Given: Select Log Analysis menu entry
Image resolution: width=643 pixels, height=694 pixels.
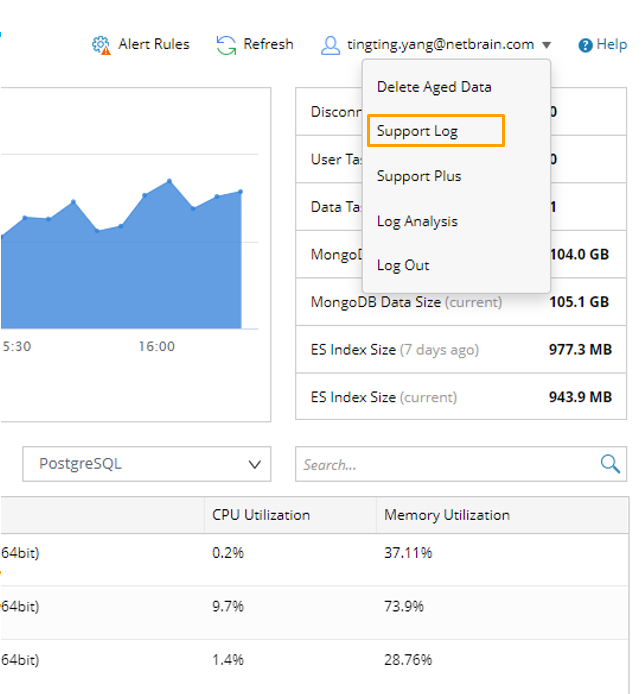Looking at the screenshot, I should [417, 221].
